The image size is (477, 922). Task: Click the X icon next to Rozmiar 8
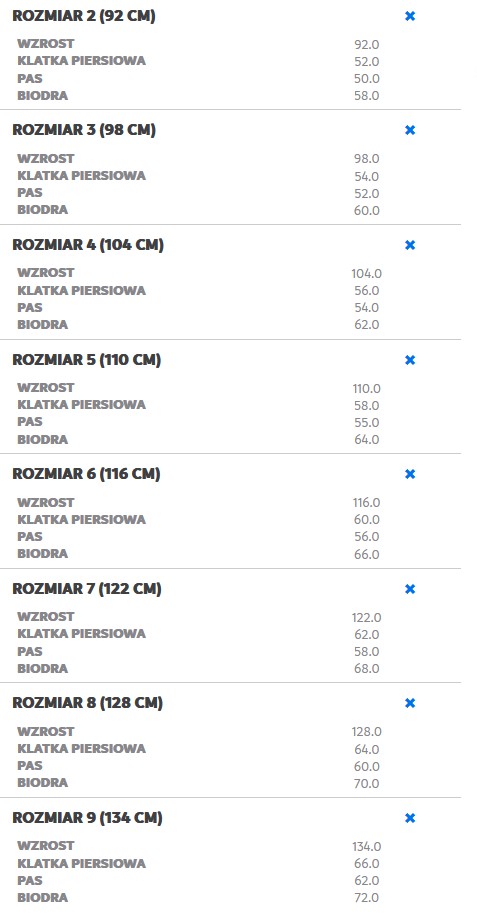point(410,703)
